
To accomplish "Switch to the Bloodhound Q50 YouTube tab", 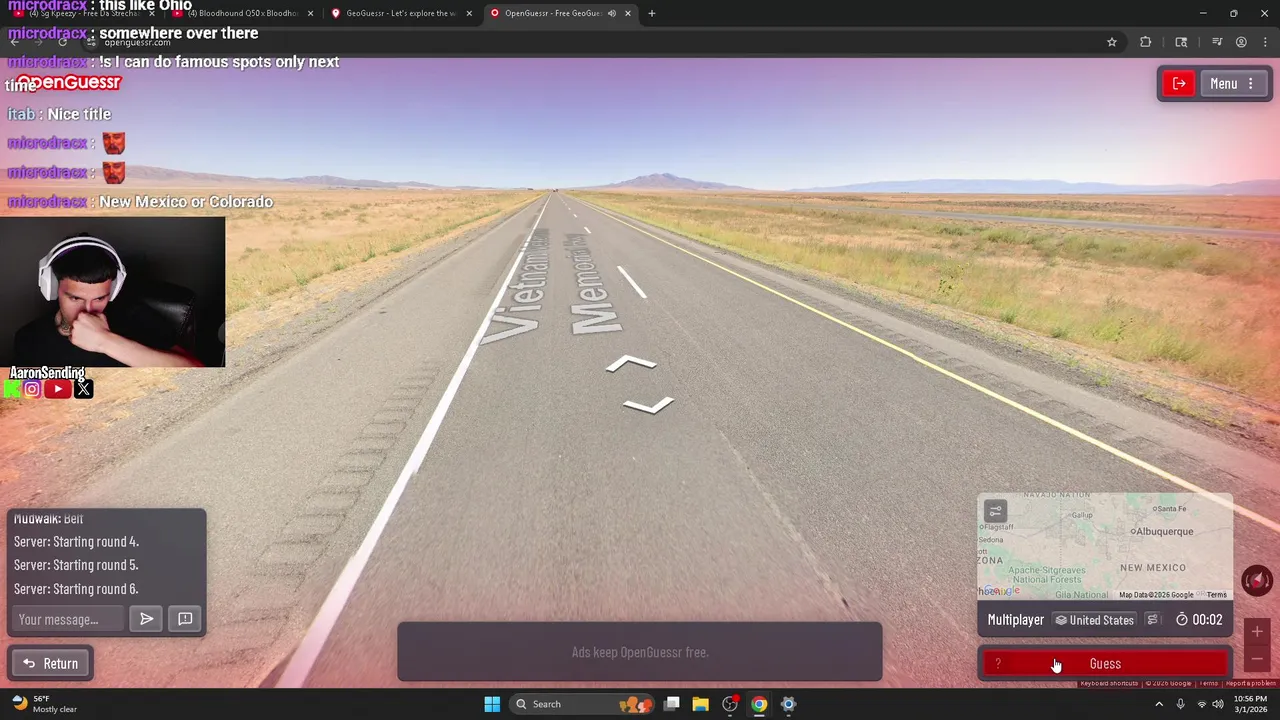I will [x=240, y=13].
